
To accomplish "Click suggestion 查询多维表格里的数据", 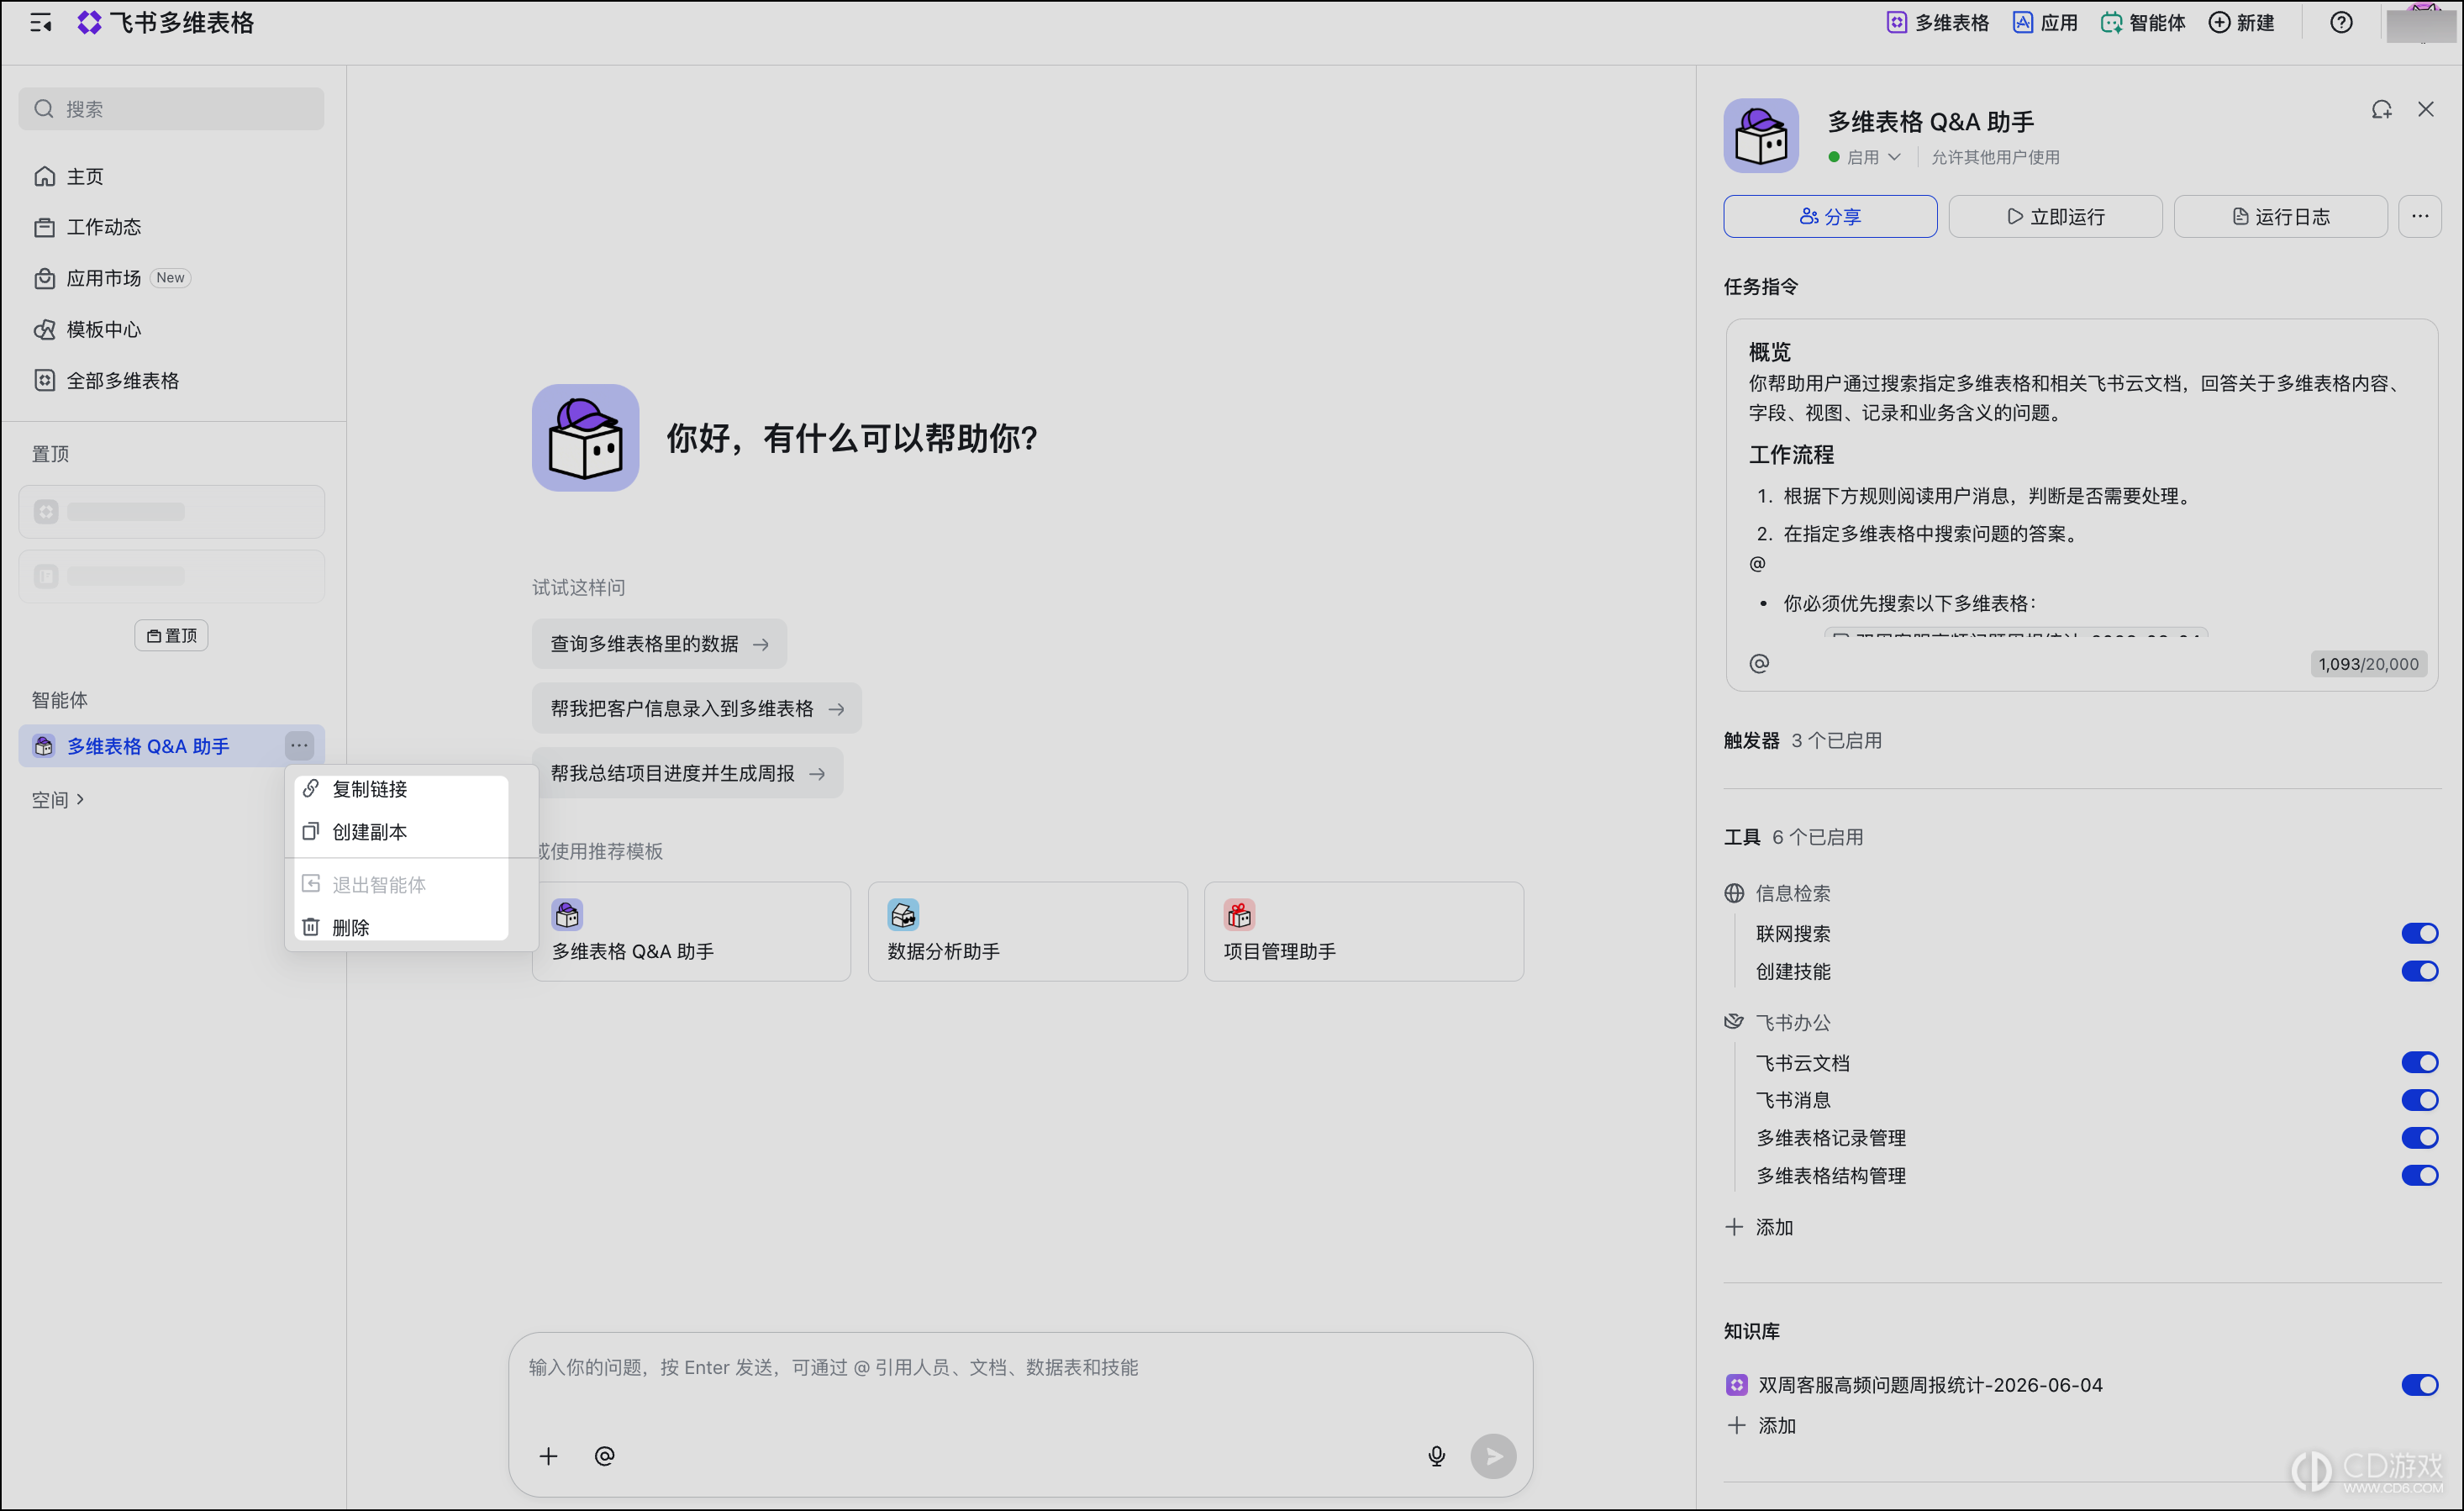I will click(659, 644).
